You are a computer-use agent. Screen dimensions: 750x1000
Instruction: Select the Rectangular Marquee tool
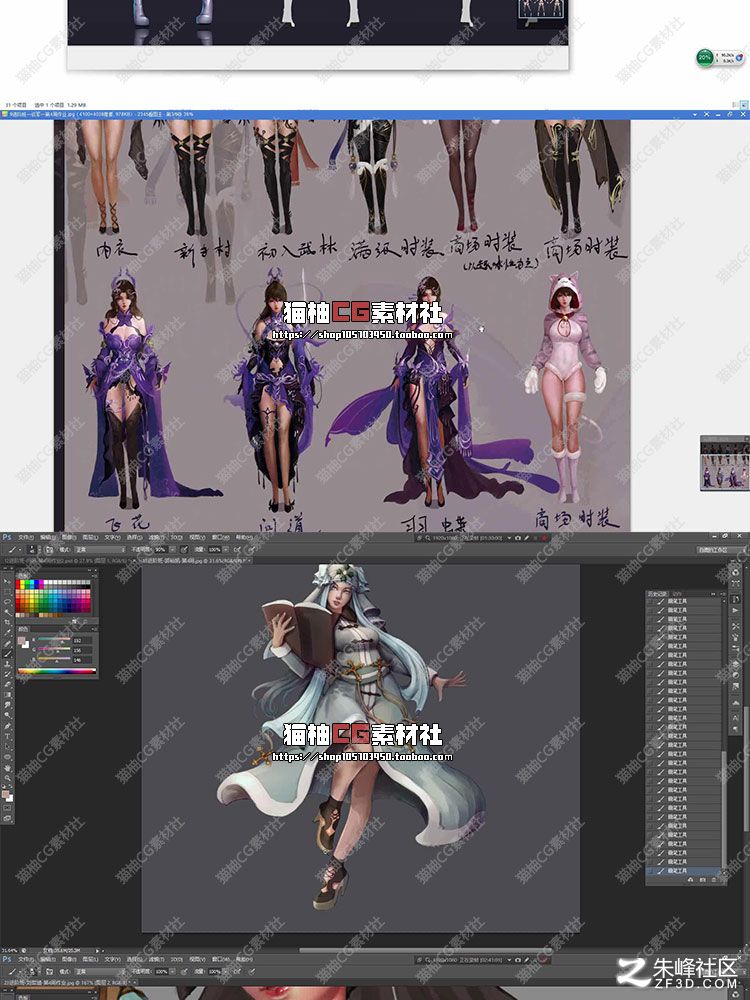click(x=7, y=592)
